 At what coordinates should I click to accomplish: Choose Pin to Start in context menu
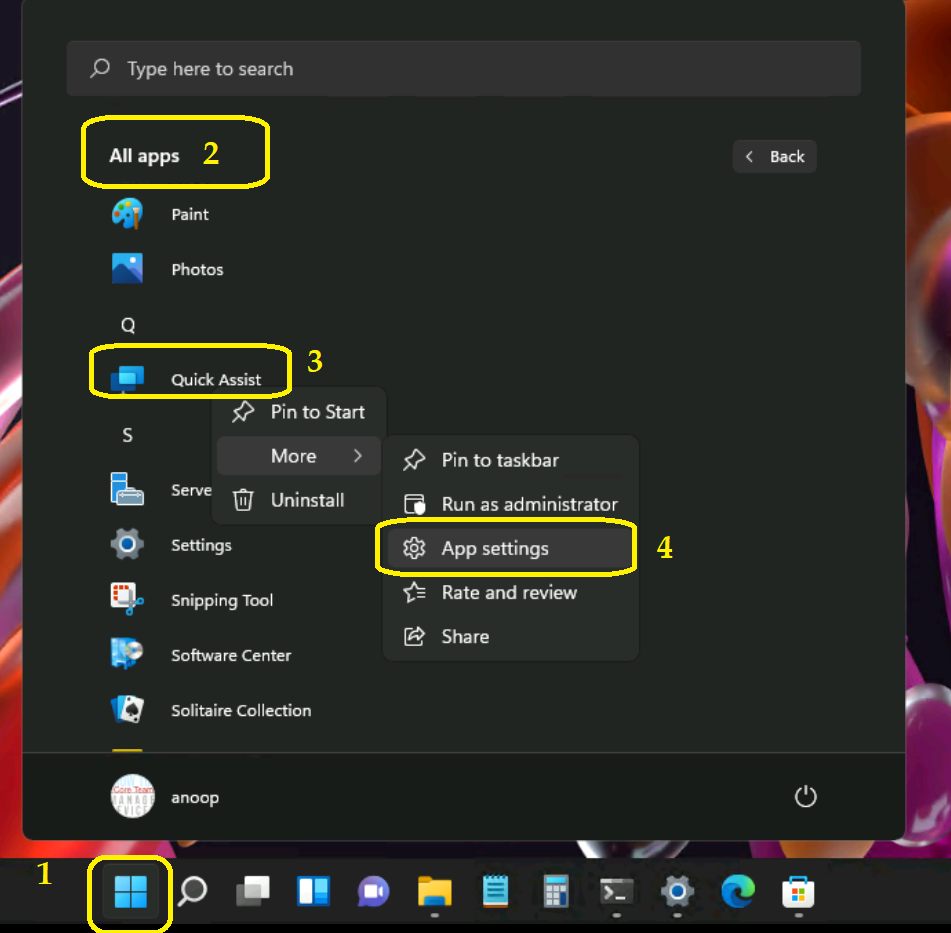tap(299, 412)
